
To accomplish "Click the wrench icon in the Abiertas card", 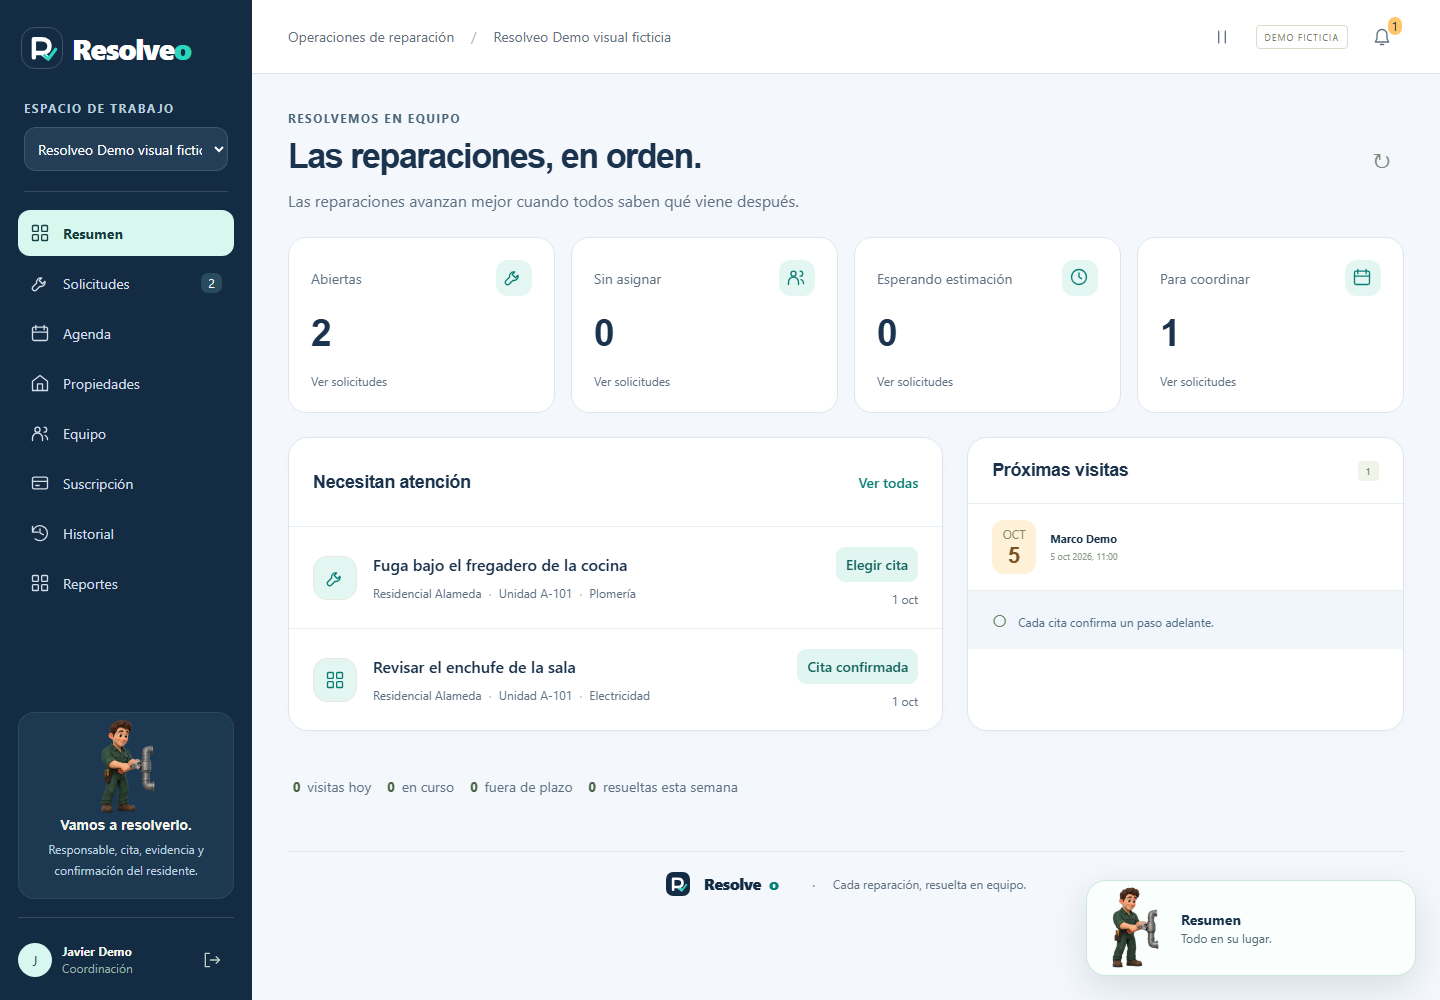I will [513, 278].
